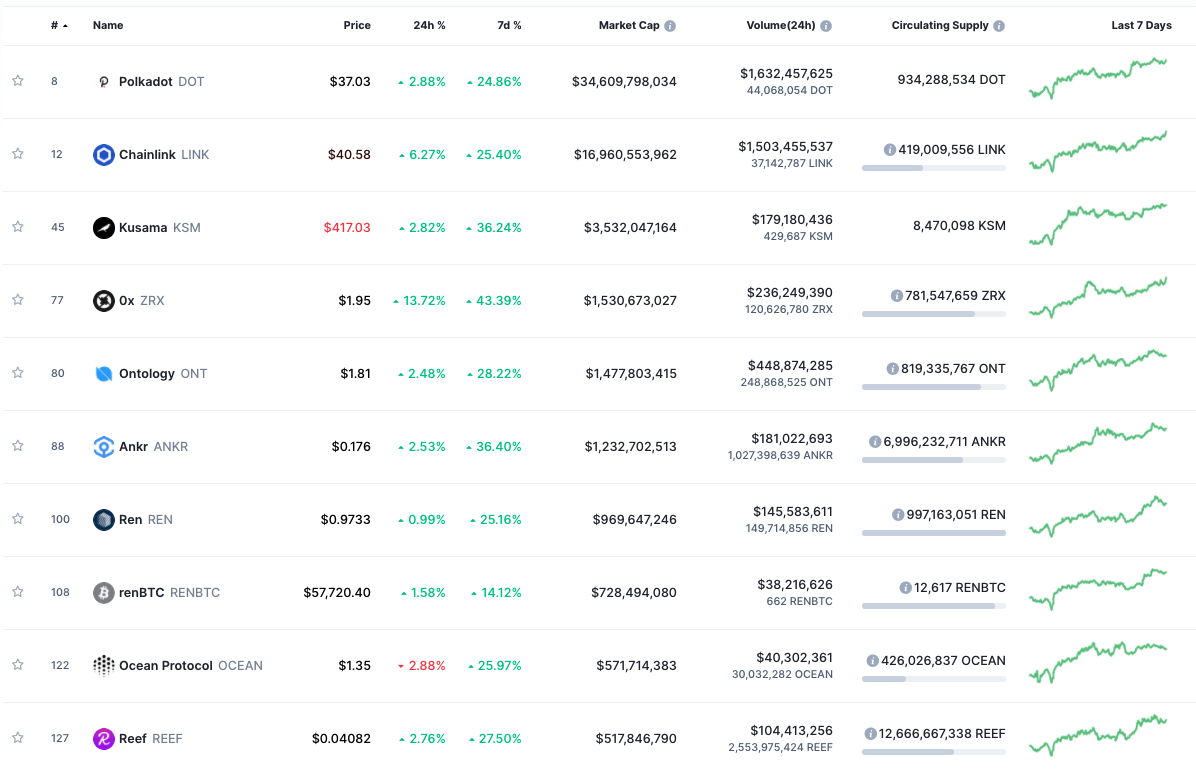This screenshot has width=1196, height=773.
Task: Sort by Circulating Supply header text
Action: coord(940,25)
